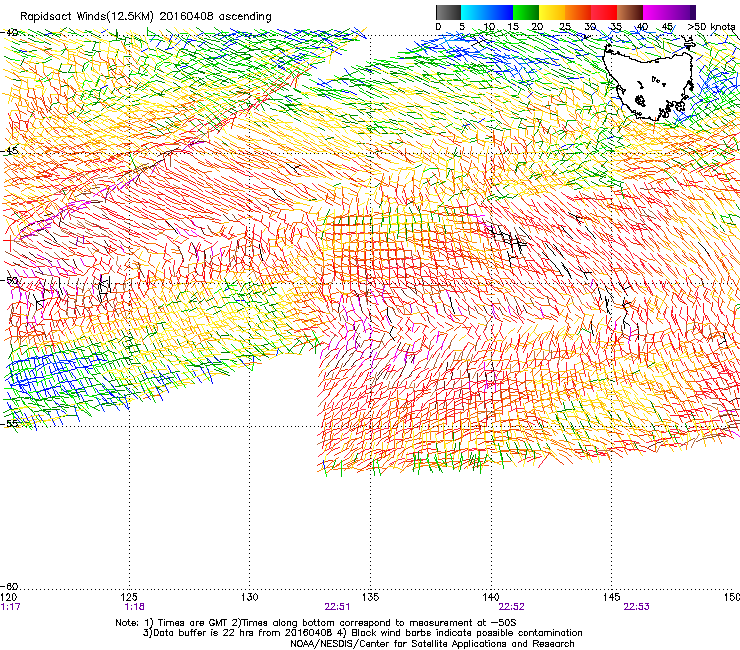The image size is (740, 650).
Task: Click the -45 latitude label
Action: (x=9, y=151)
